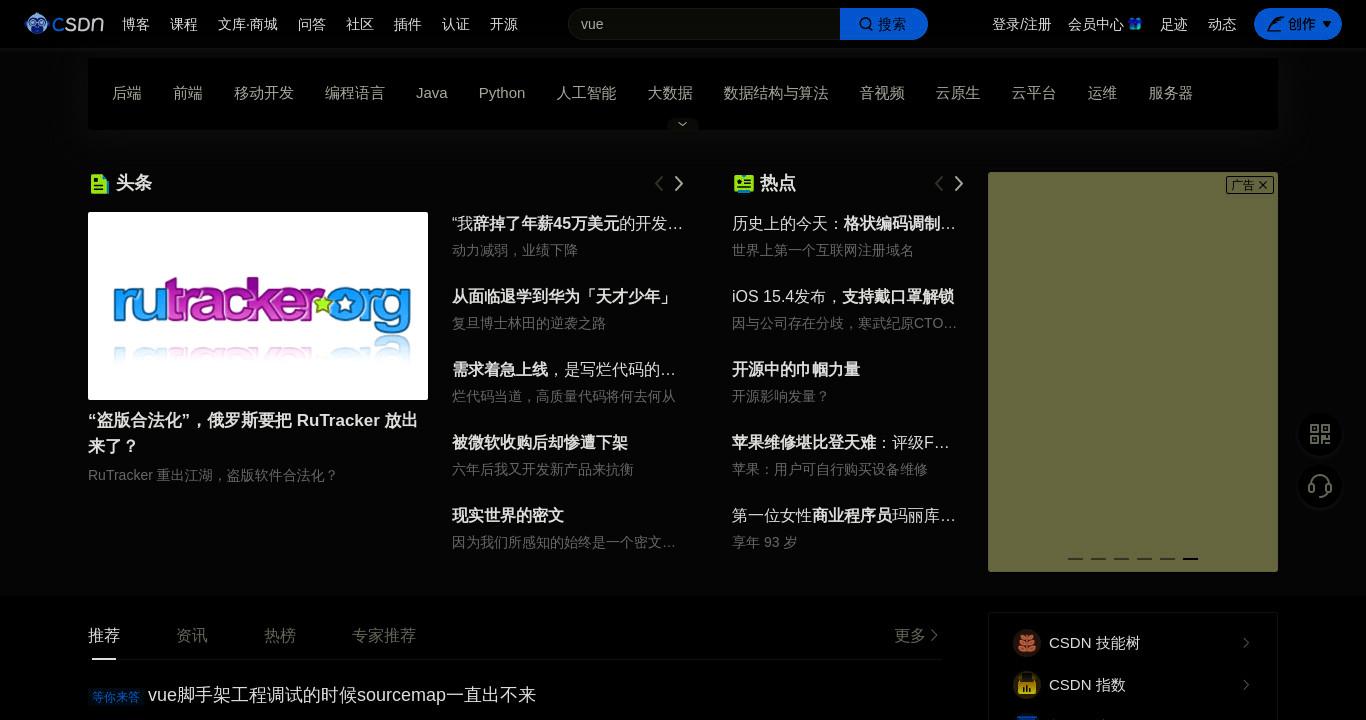Open article 开源中的巾帼力量
The image size is (1366, 720).
796,370
